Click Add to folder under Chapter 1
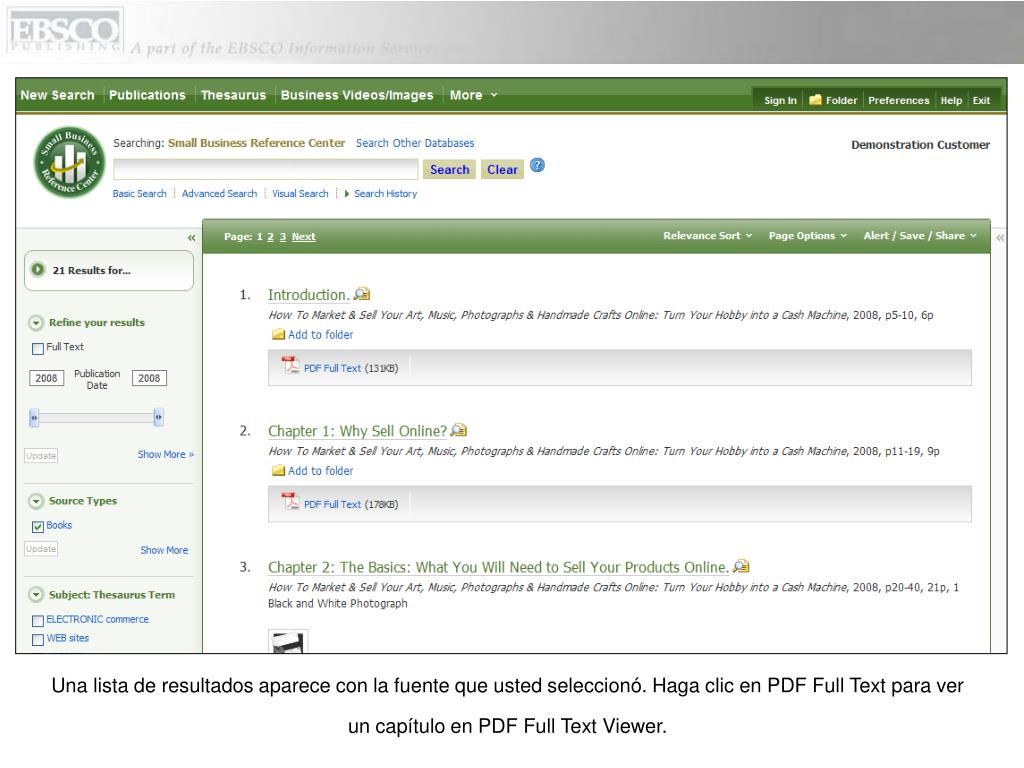The height and width of the screenshot is (768, 1024). pos(321,471)
